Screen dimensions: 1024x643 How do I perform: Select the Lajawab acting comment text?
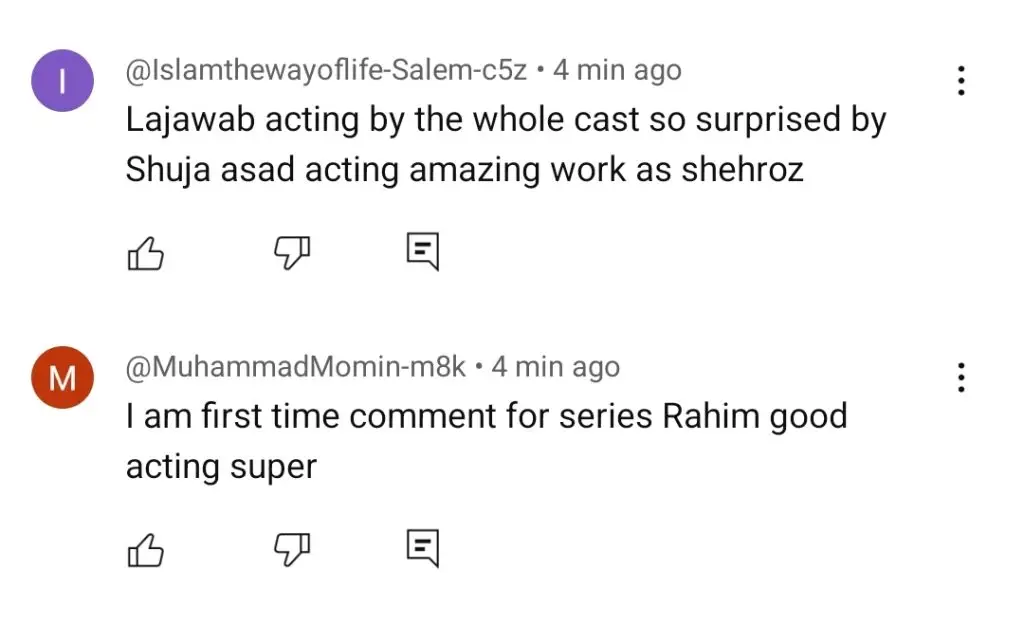pos(506,144)
